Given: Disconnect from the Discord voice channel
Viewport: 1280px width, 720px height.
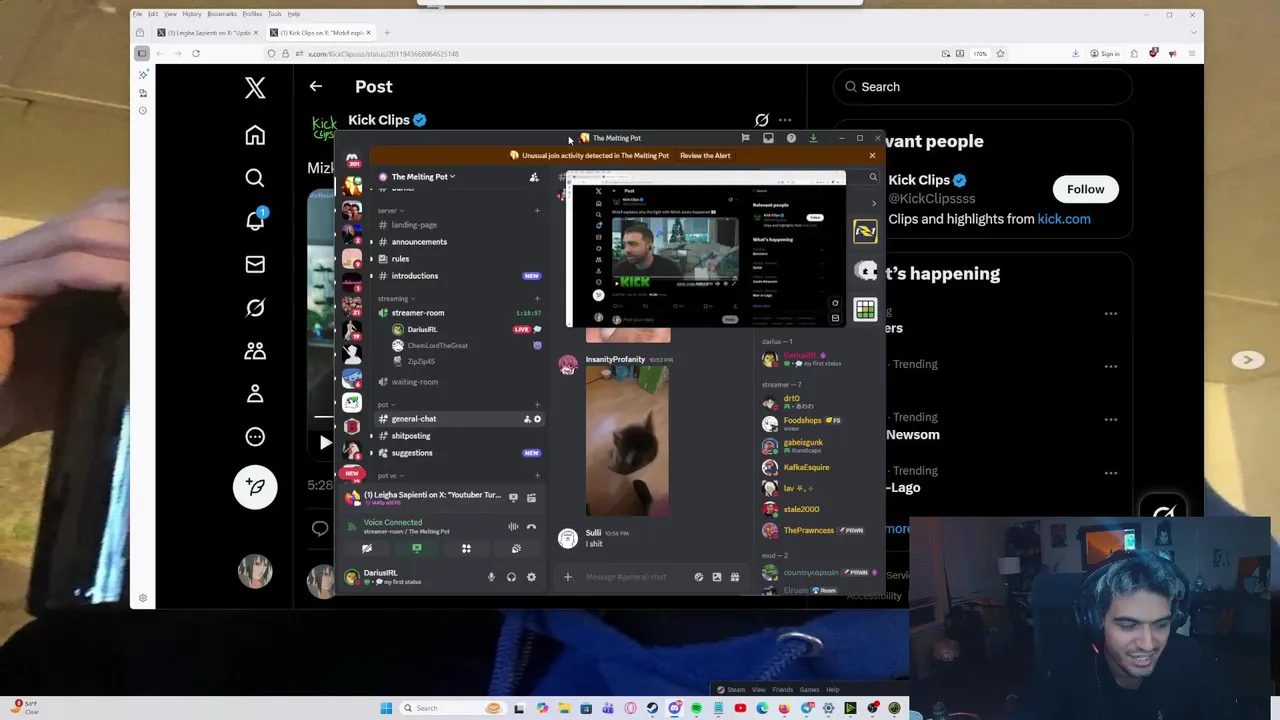Looking at the screenshot, I should [x=531, y=526].
